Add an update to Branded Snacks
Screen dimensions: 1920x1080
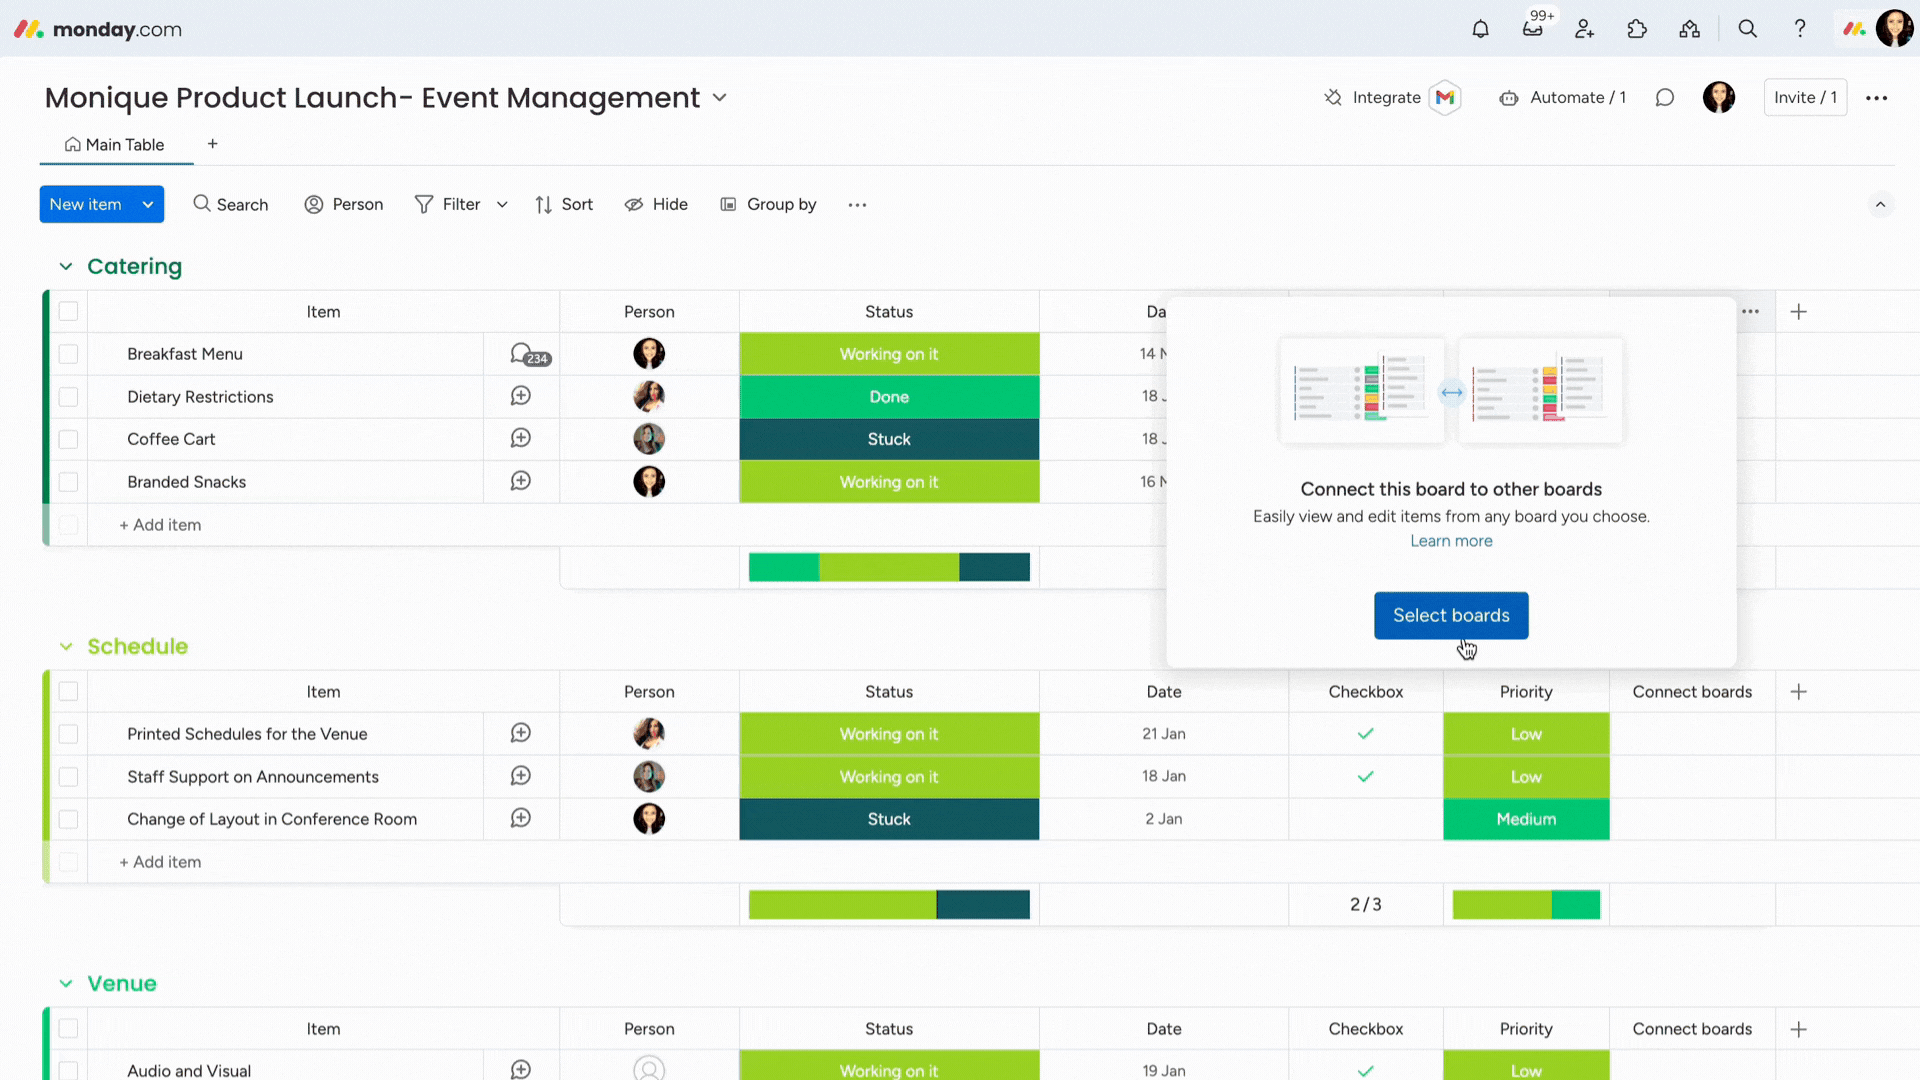(x=521, y=481)
